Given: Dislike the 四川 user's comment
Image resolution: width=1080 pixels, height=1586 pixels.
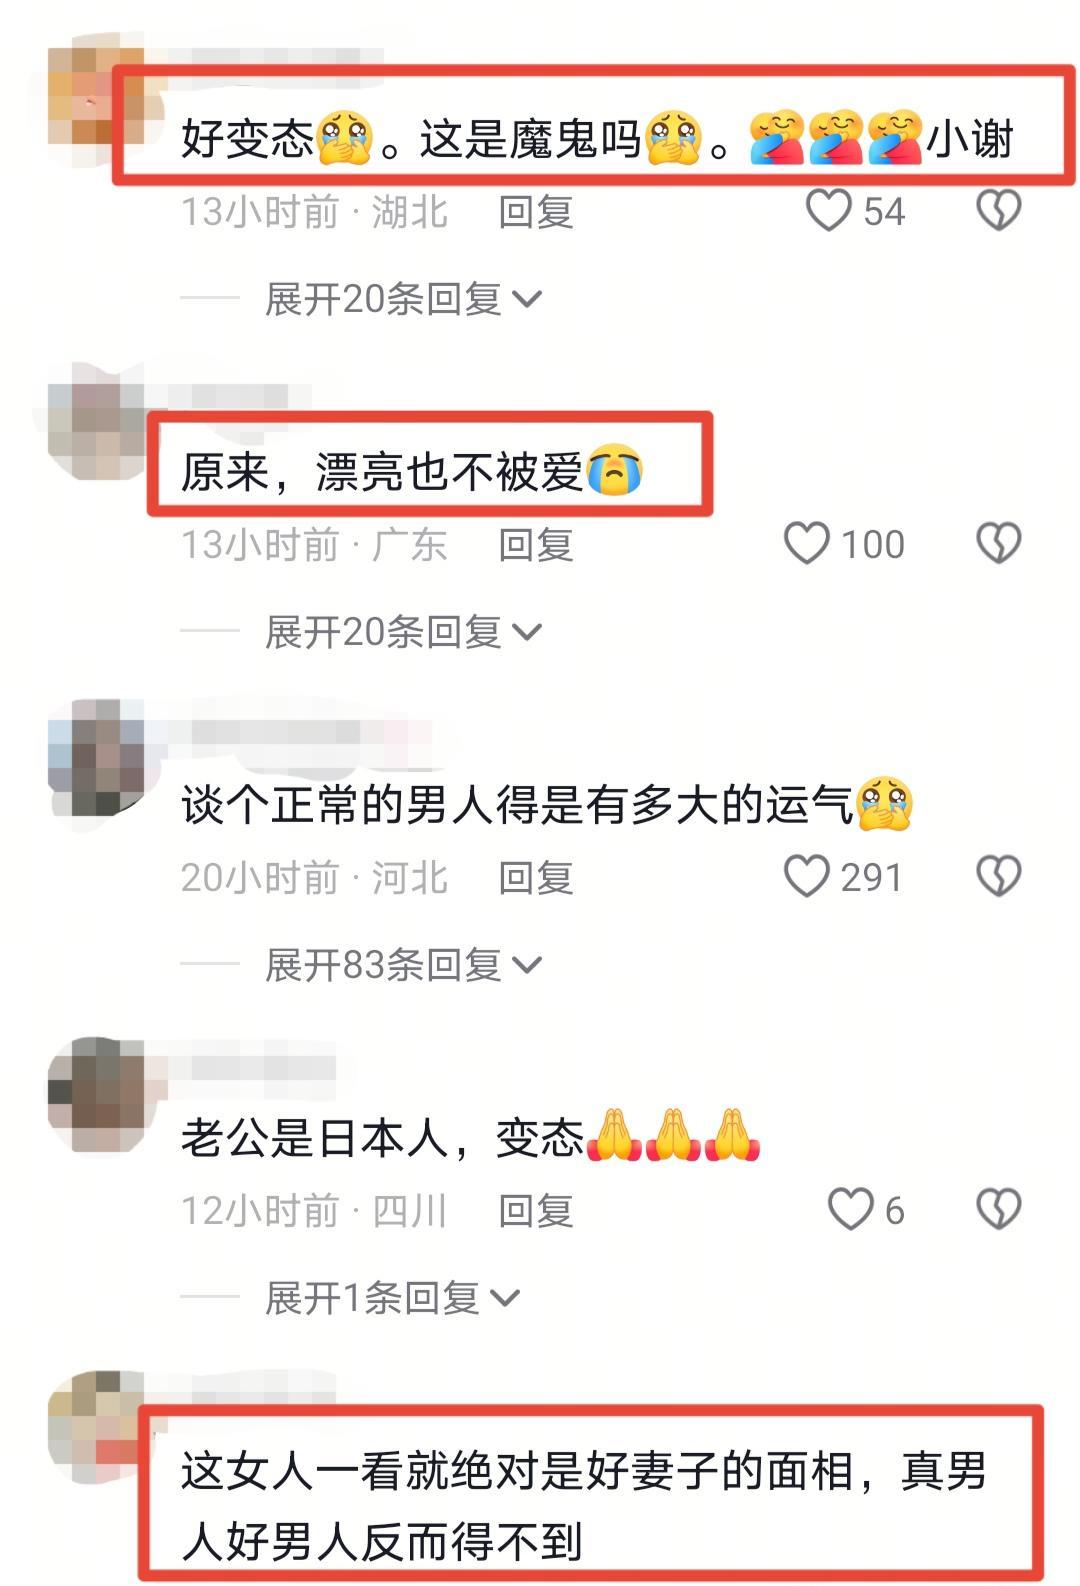Looking at the screenshot, I should tap(998, 1210).
